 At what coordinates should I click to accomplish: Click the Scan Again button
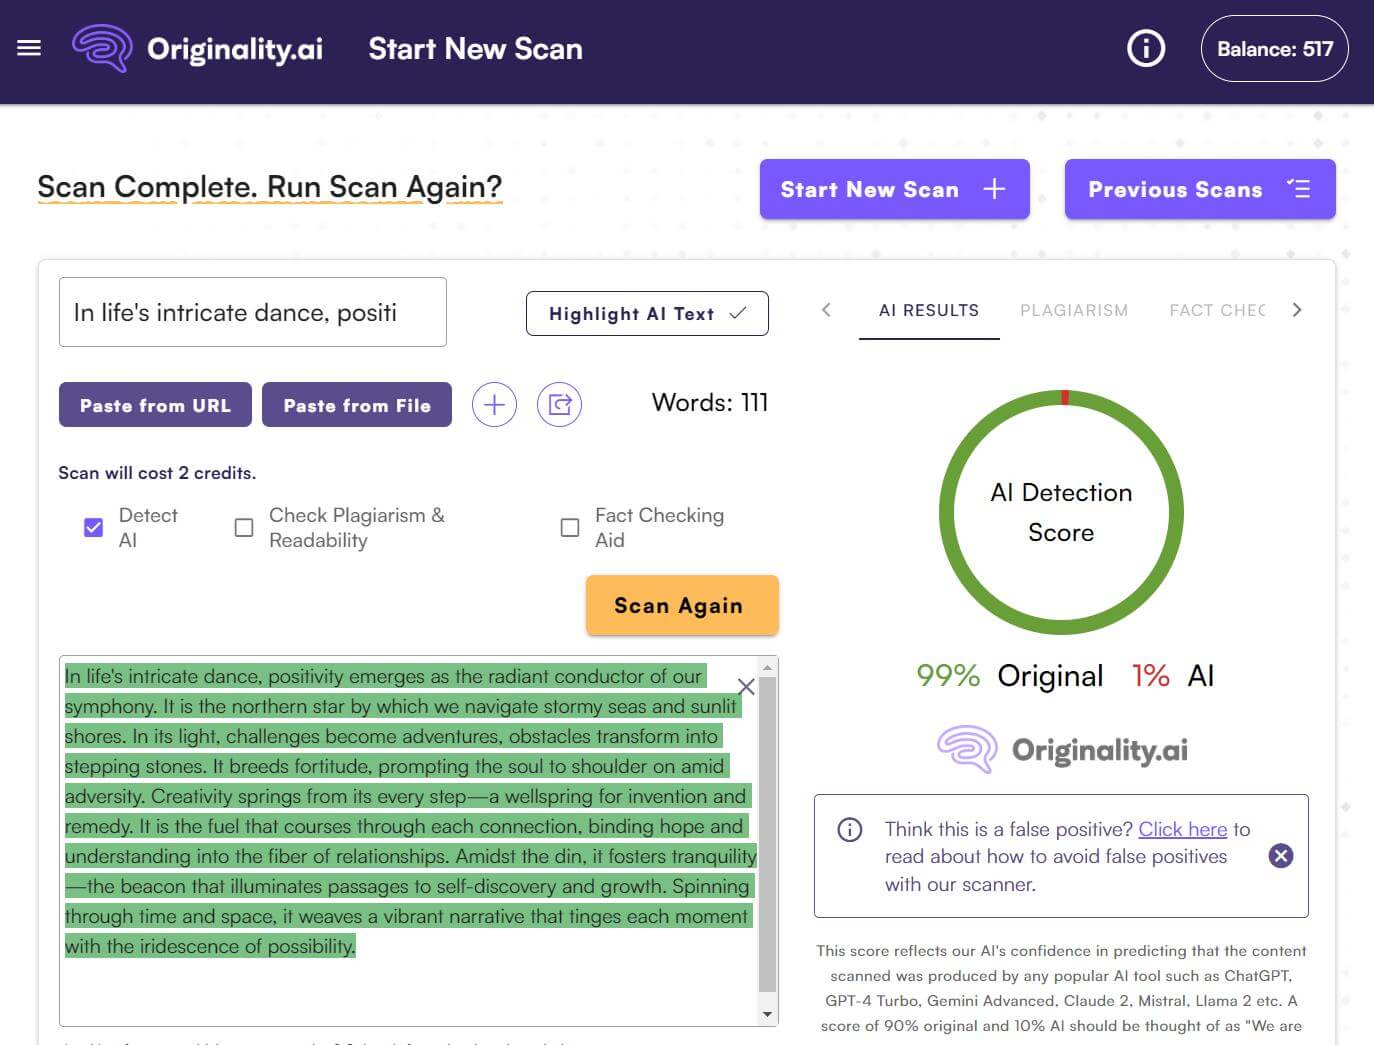[682, 605]
